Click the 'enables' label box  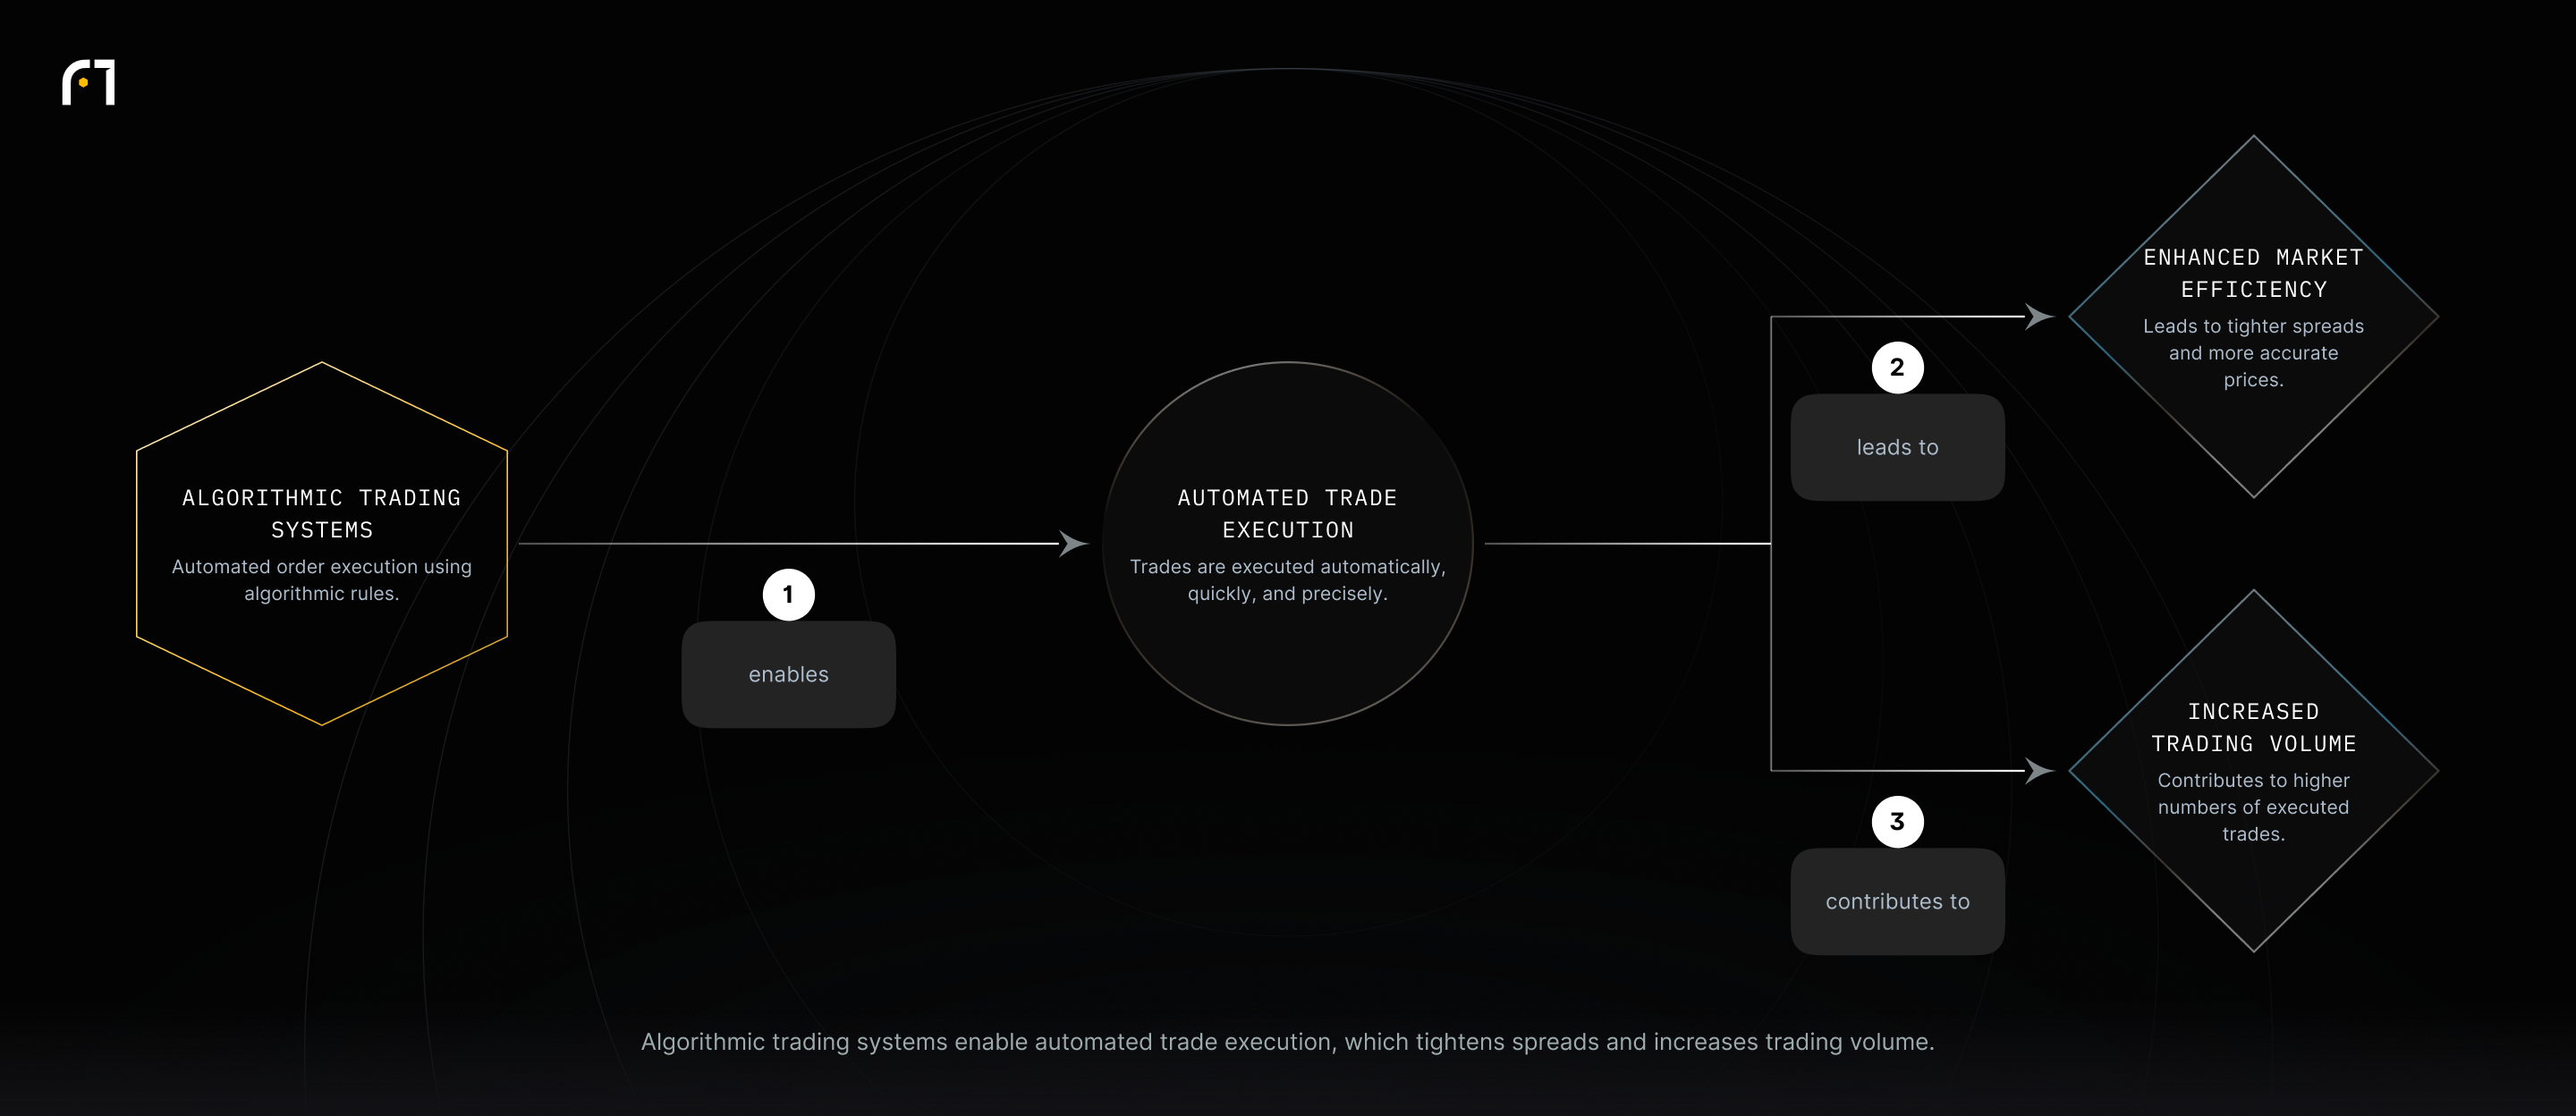point(788,674)
